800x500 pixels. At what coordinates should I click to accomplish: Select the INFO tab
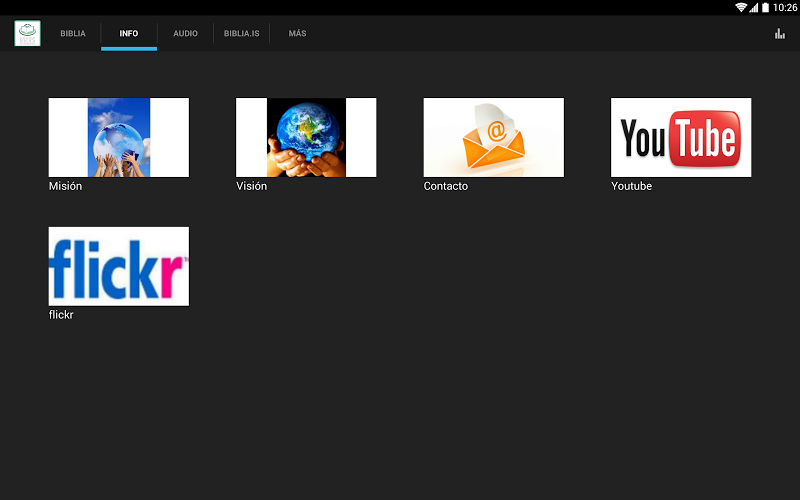tap(129, 34)
